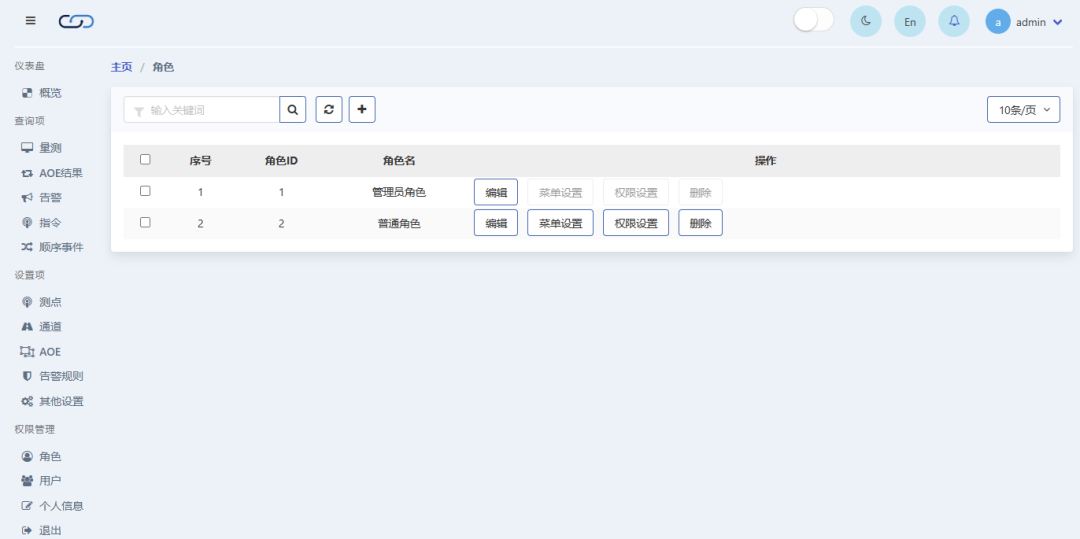Change language via En button

tap(910, 21)
